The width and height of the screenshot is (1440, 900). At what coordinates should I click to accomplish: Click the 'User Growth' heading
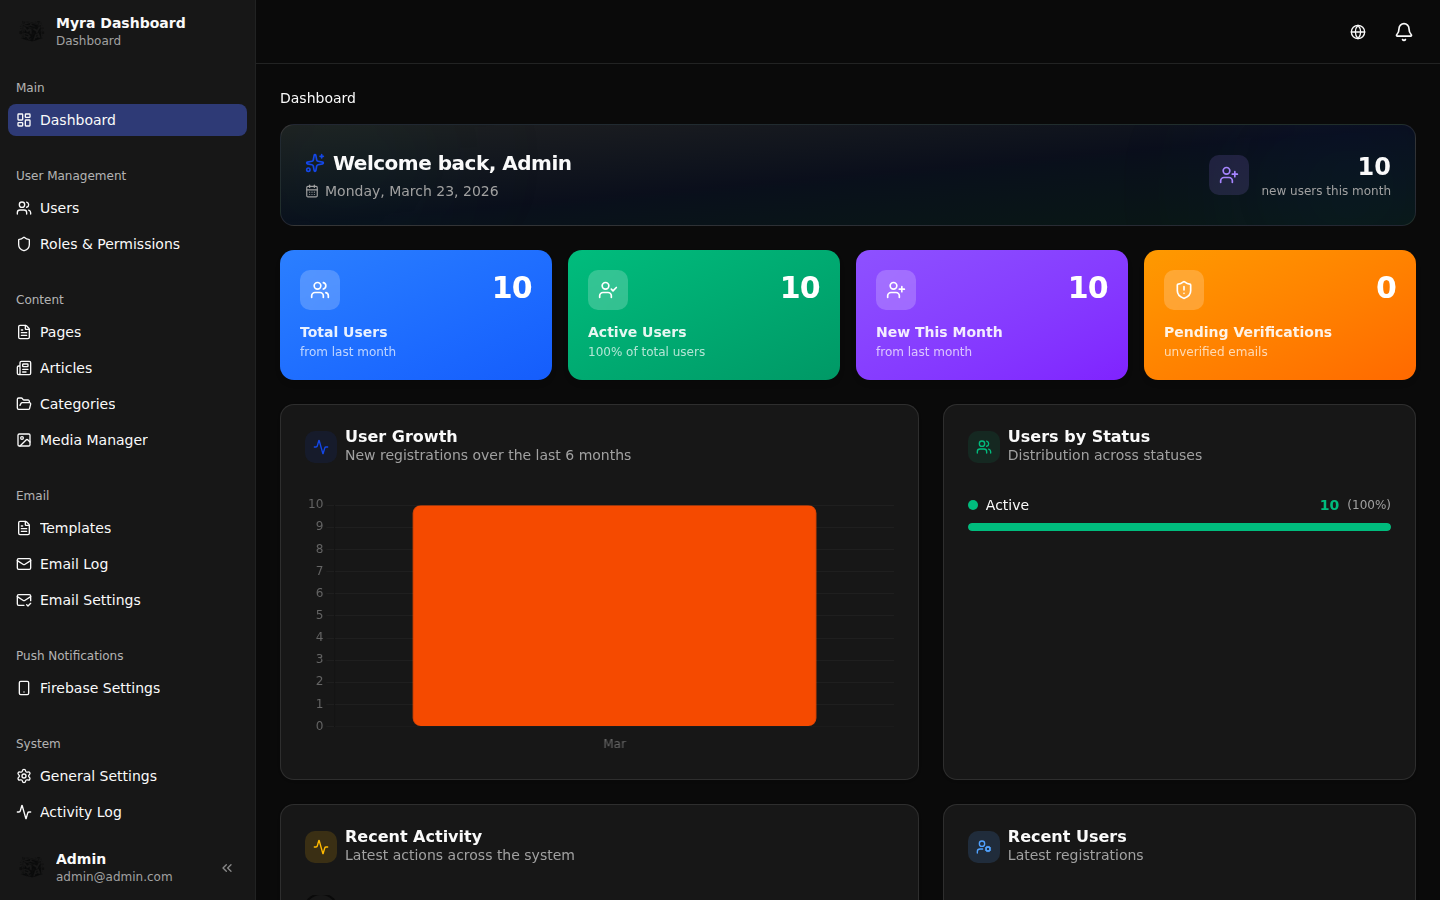point(401,436)
